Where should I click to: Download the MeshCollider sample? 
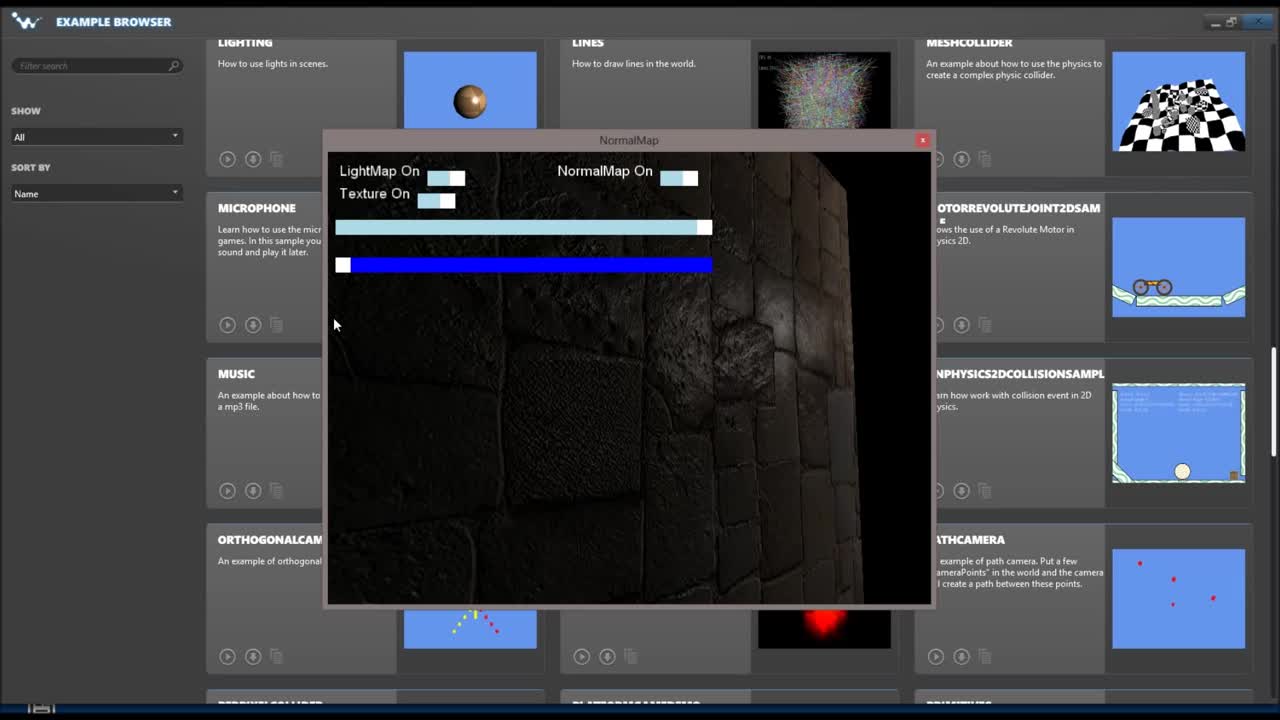point(961,159)
